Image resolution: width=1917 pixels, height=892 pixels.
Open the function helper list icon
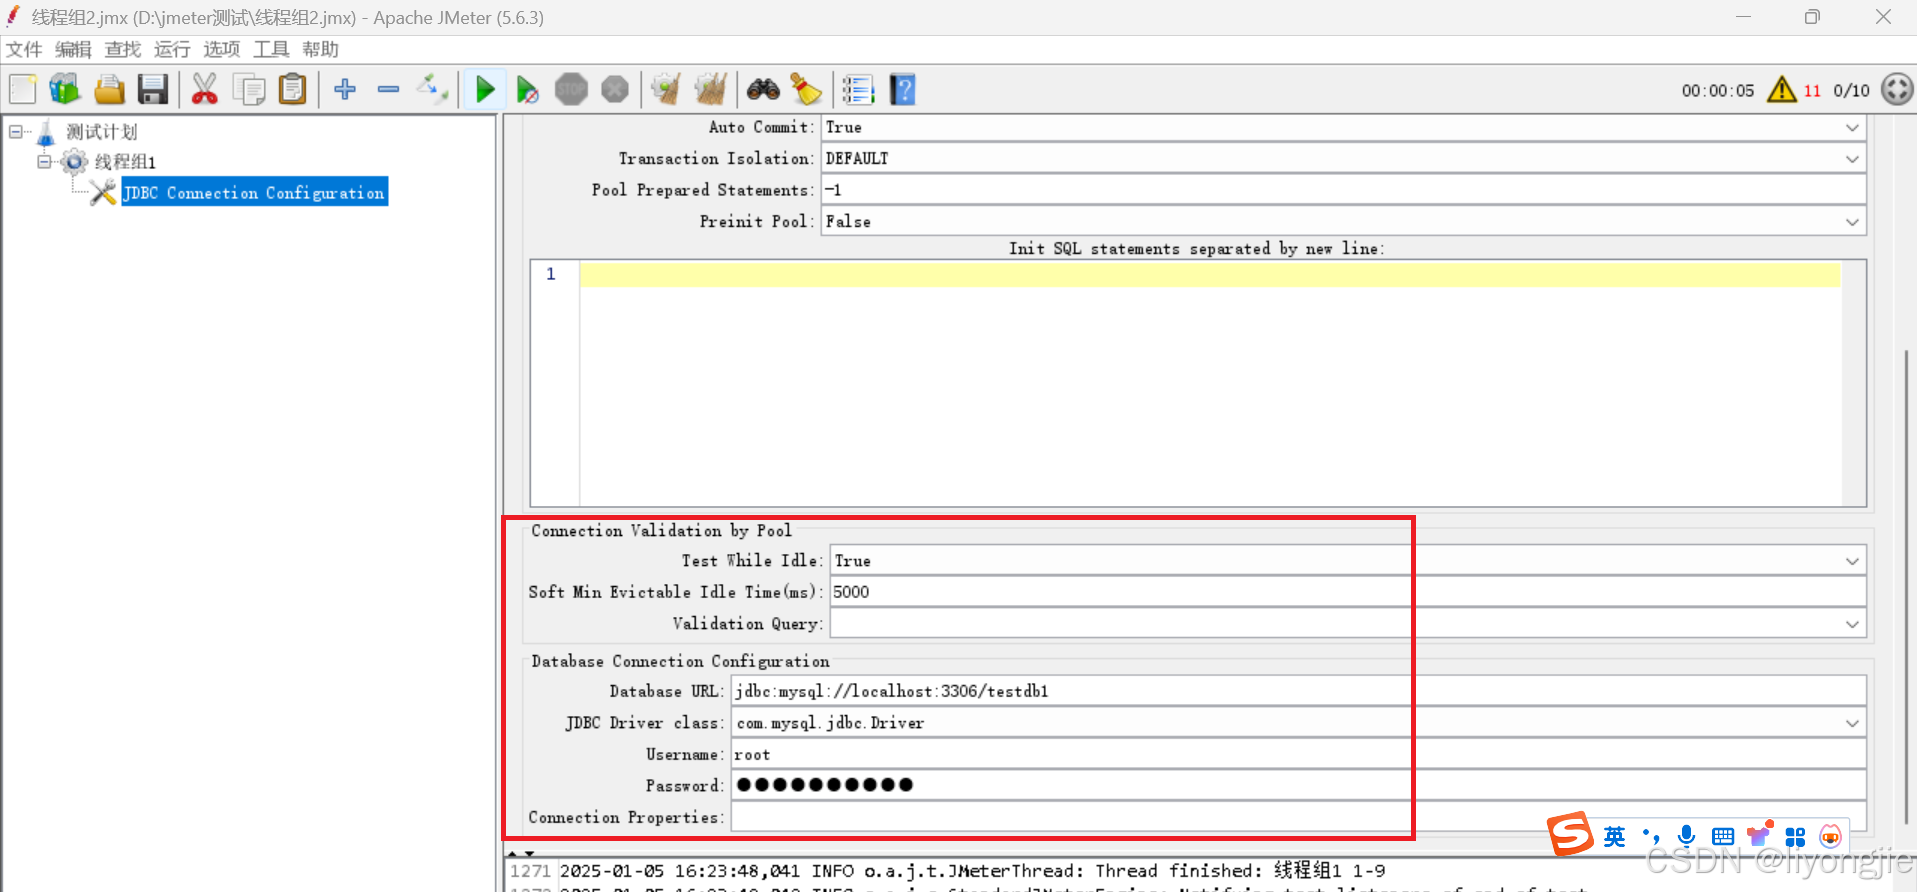(x=858, y=90)
